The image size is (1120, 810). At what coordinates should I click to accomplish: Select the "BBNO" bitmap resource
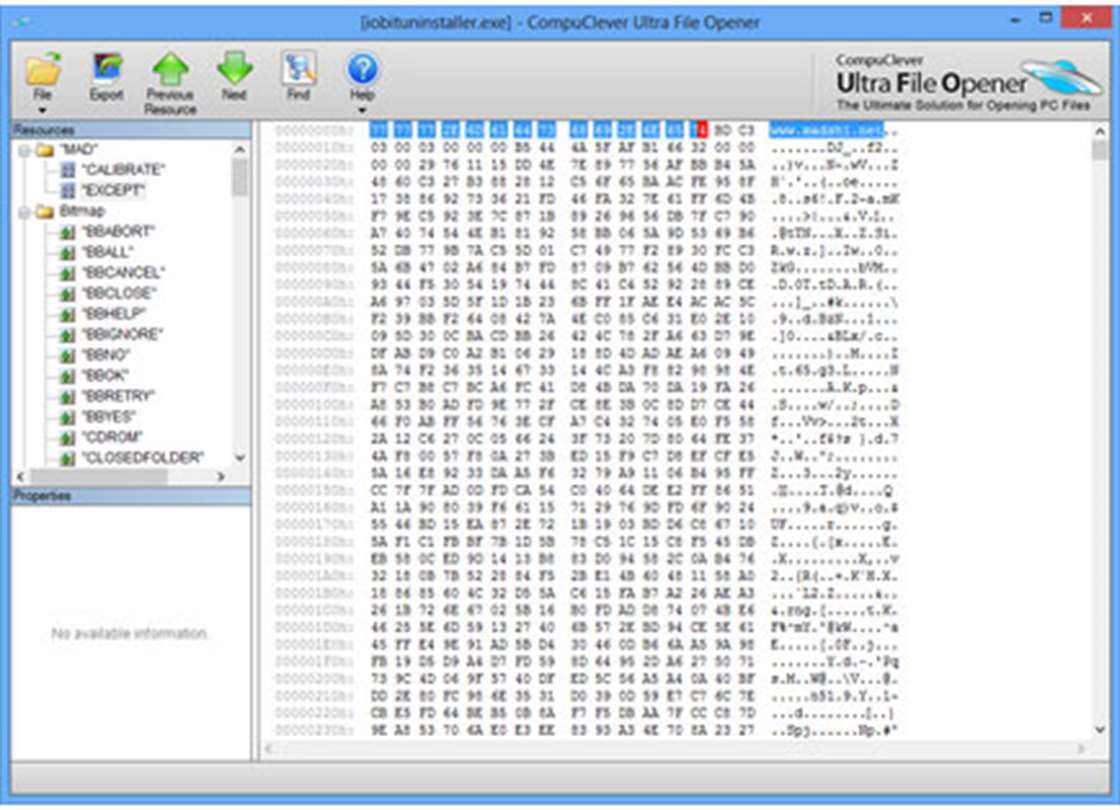(x=106, y=355)
